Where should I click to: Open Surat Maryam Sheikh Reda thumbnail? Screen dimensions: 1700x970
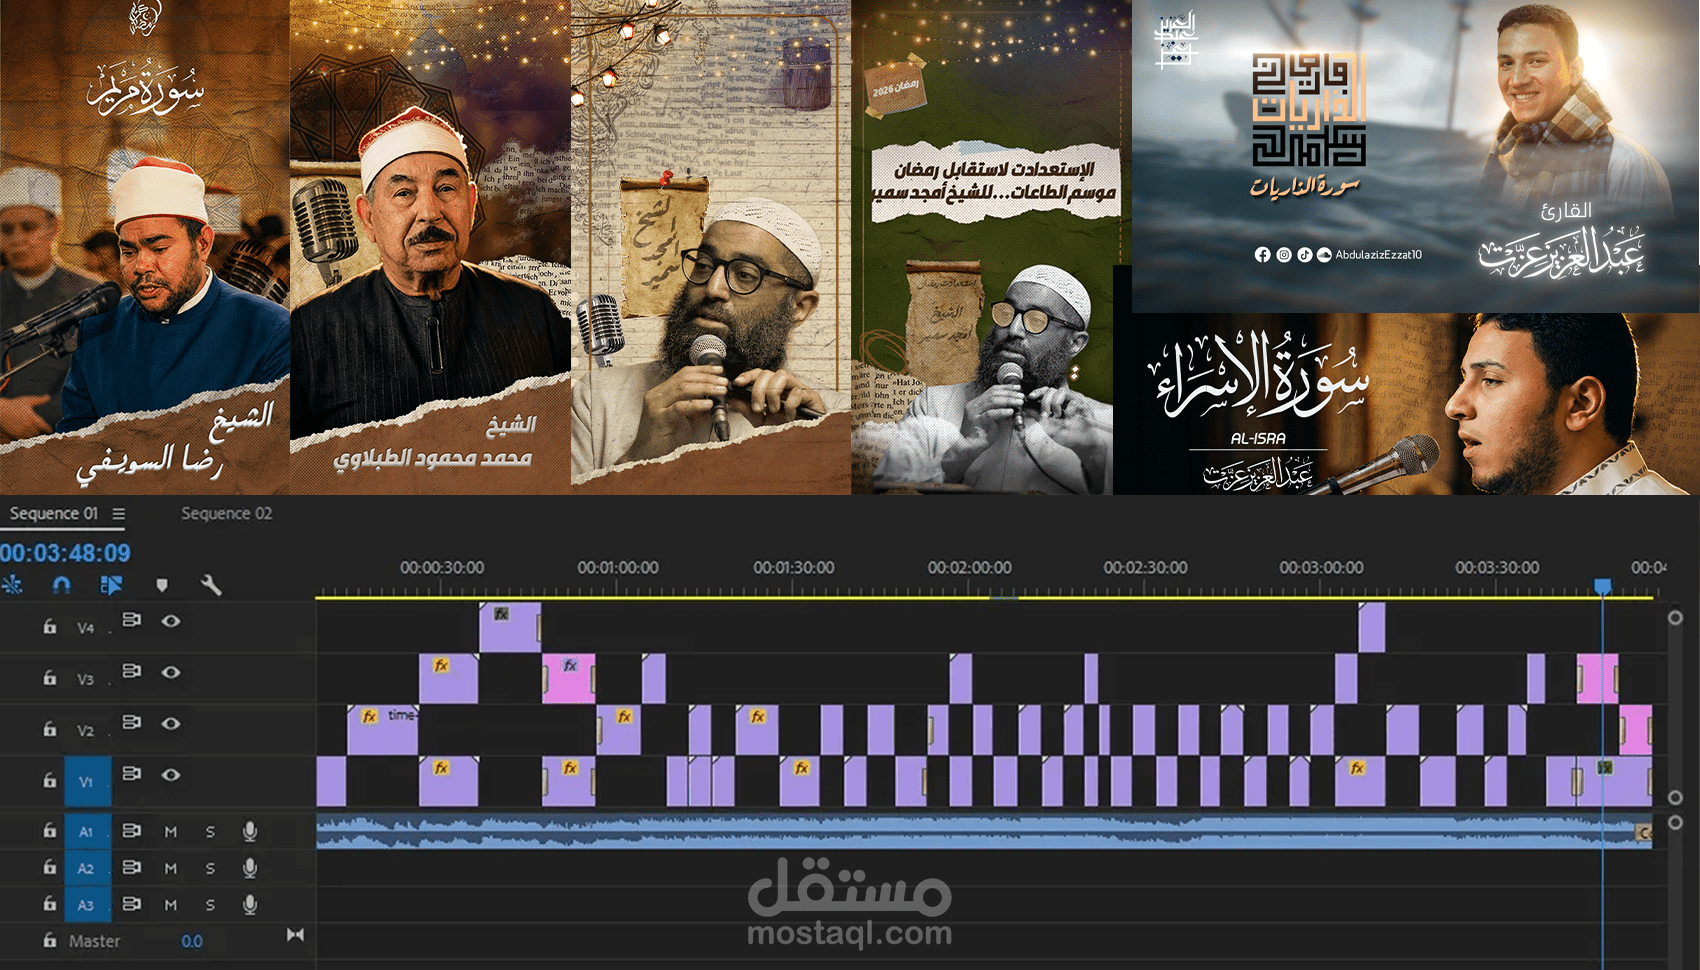click(x=145, y=247)
